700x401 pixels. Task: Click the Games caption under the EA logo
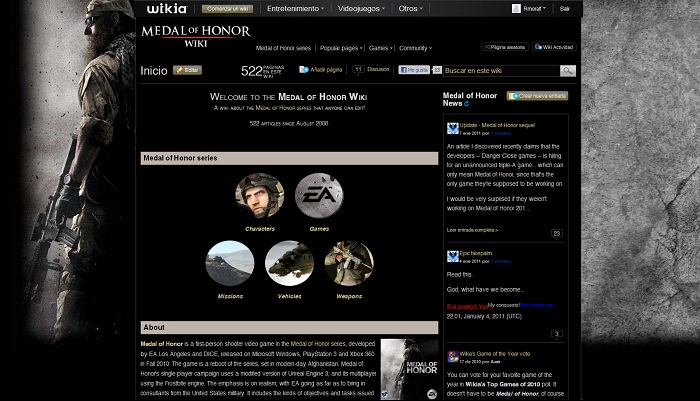pyautogui.click(x=319, y=229)
